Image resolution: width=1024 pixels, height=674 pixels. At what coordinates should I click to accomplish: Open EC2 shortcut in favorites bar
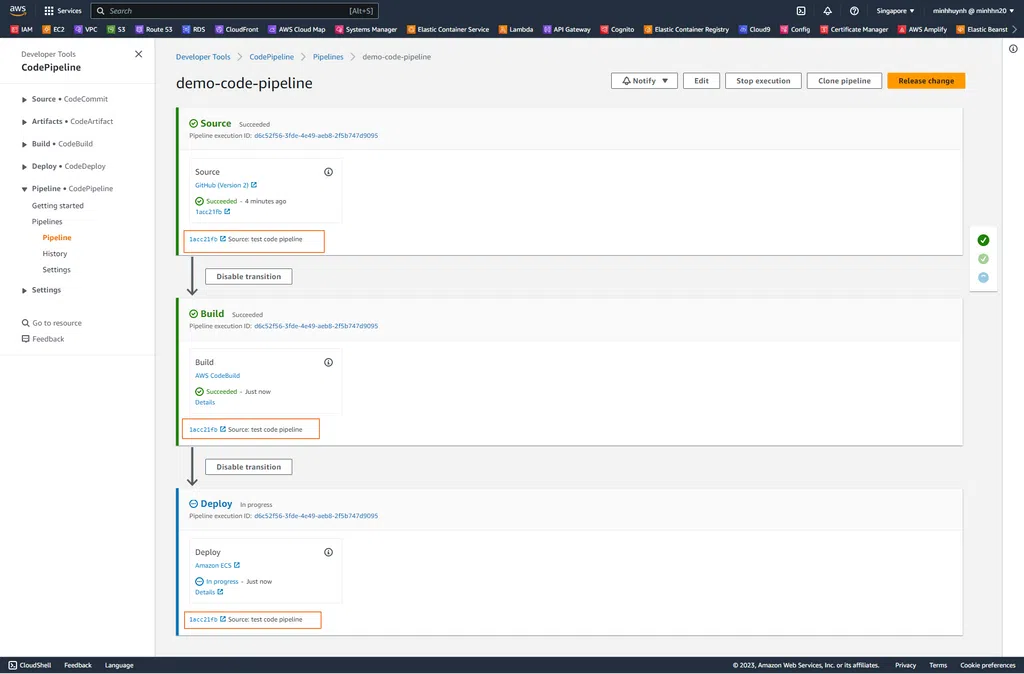pos(54,29)
